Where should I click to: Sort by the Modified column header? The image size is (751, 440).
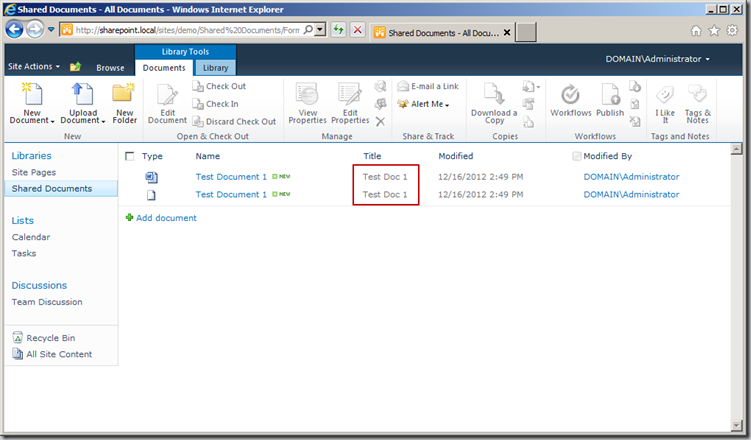(455, 156)
